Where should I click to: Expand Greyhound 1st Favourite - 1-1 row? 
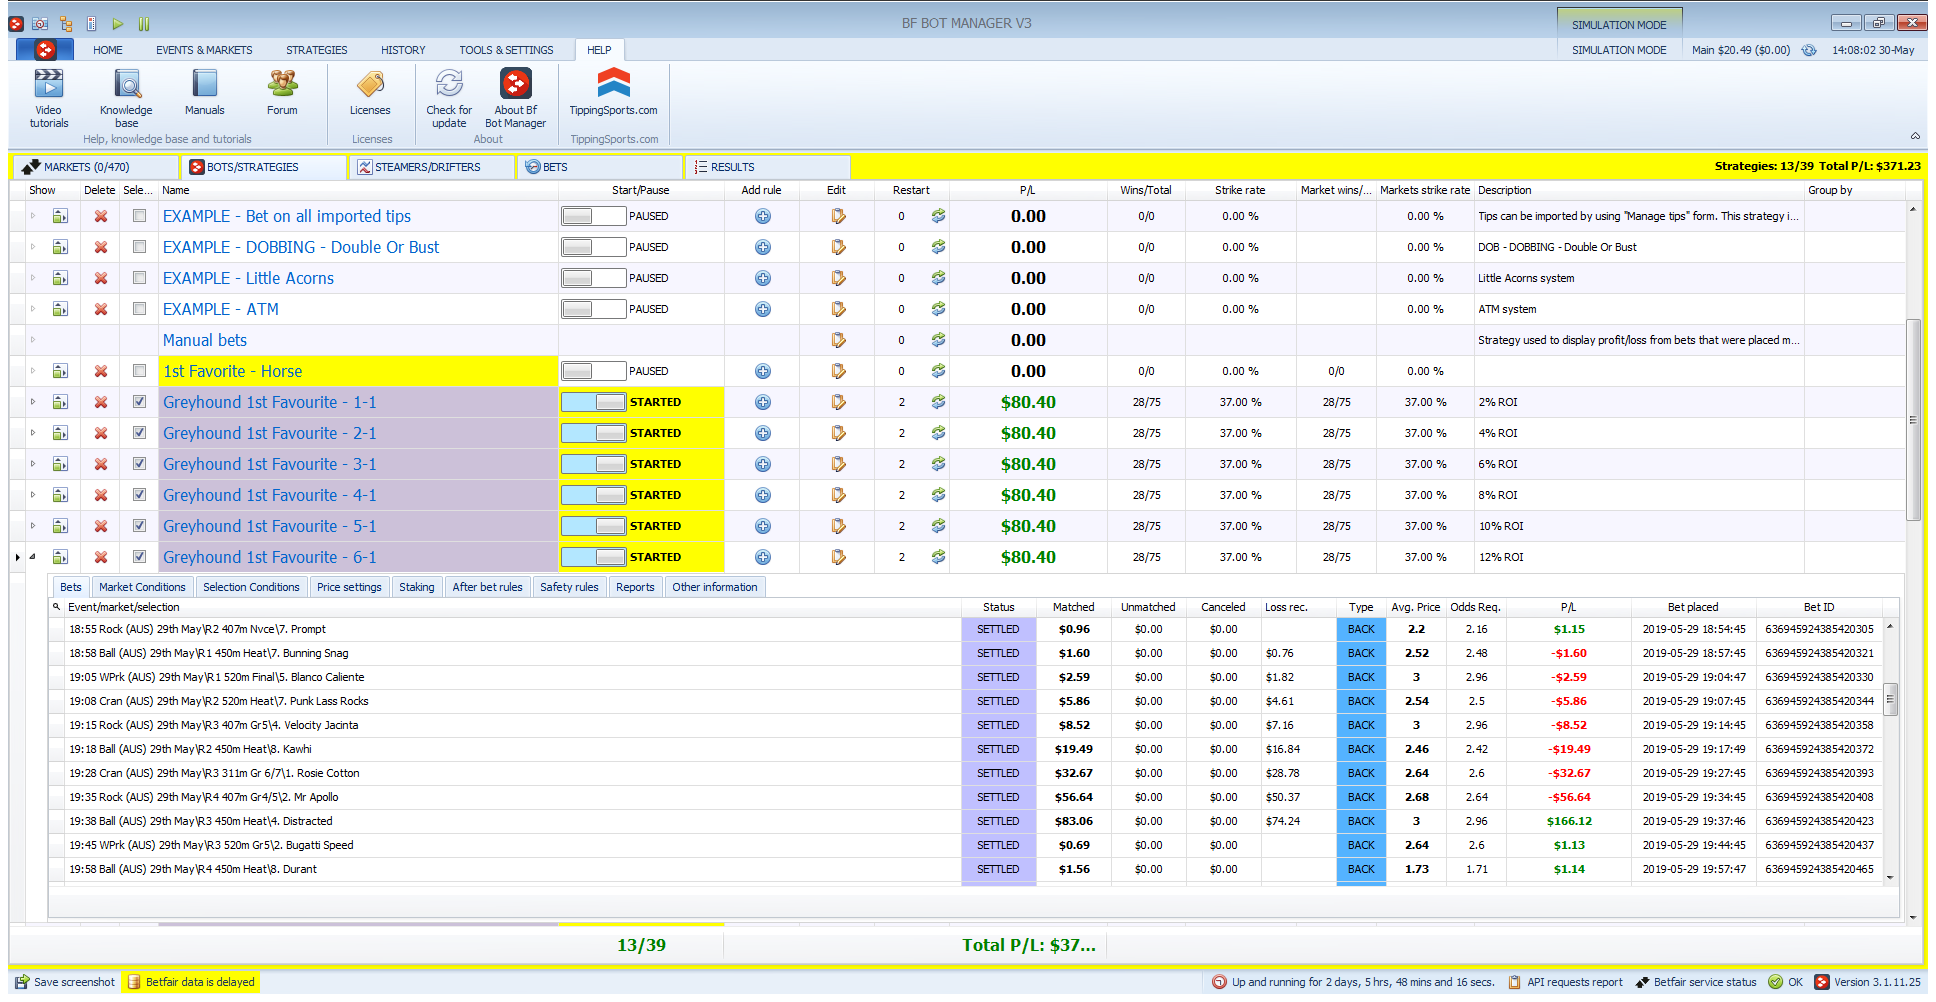point(33,402)
